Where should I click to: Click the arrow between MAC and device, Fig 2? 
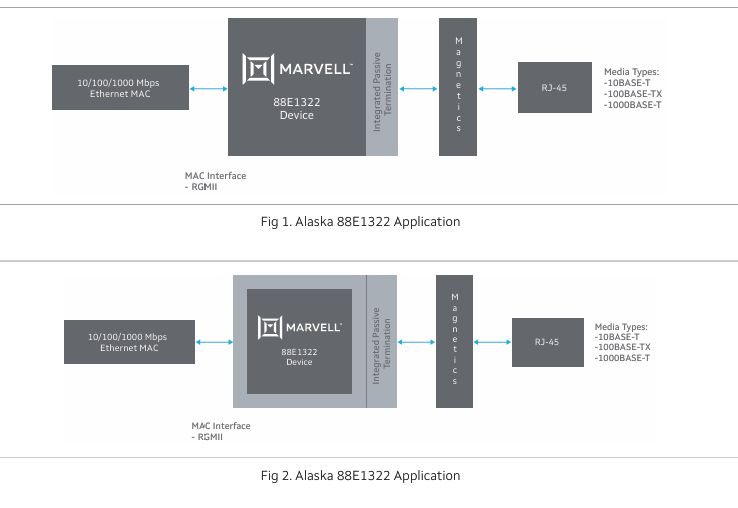click(214, 343)
